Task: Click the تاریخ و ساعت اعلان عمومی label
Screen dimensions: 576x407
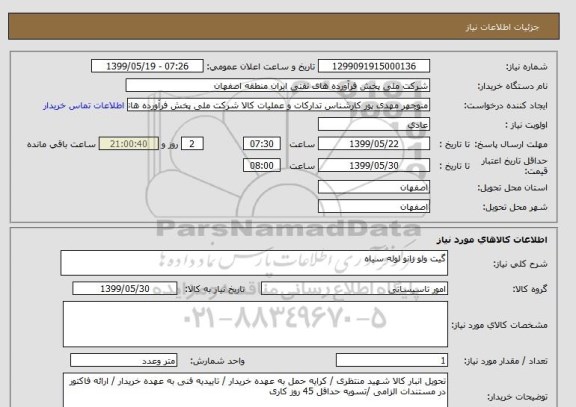Action: click(261, 67)
